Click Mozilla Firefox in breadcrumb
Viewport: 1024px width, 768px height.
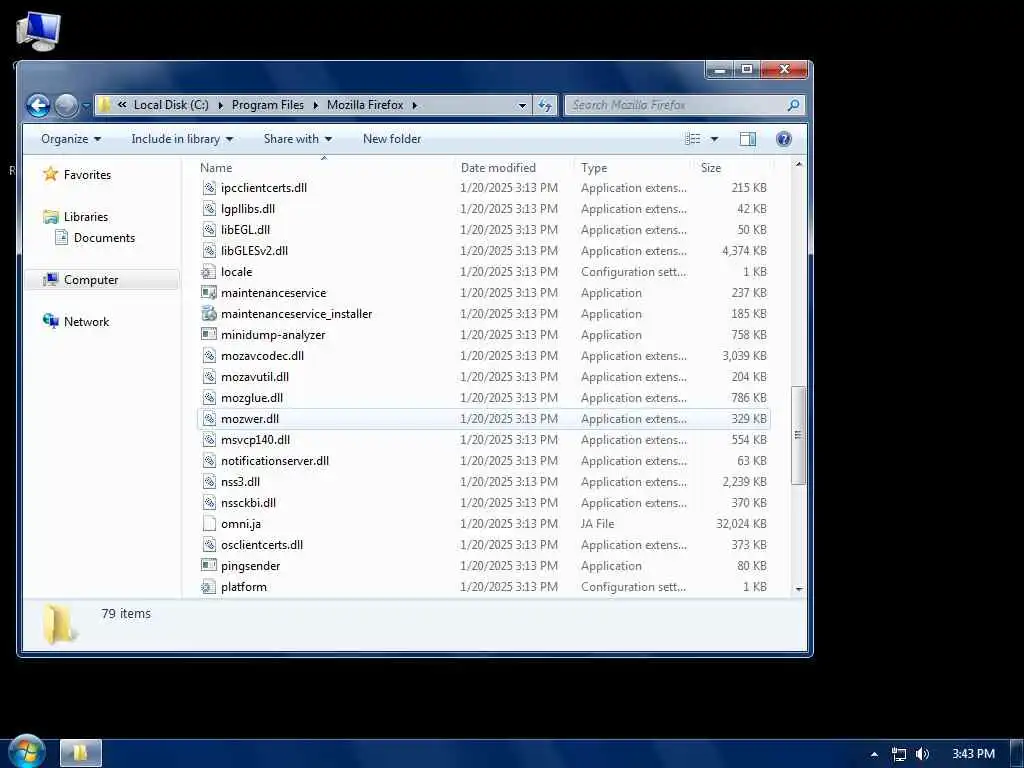(x=365, y=105)
